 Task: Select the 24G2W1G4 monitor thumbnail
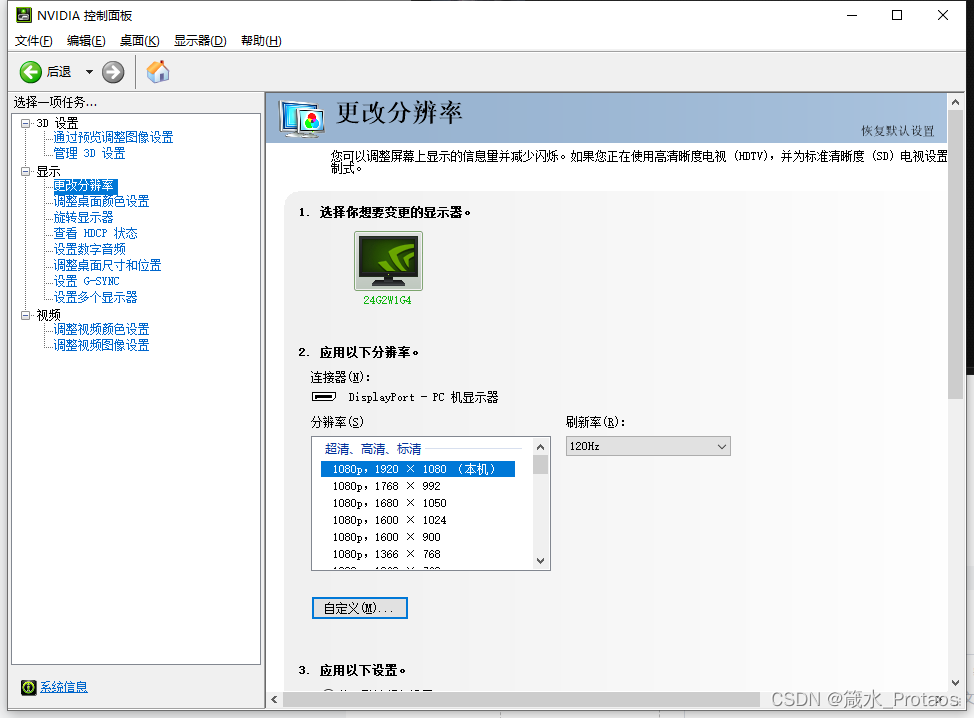pyautogui.click(x=388, y=261)
